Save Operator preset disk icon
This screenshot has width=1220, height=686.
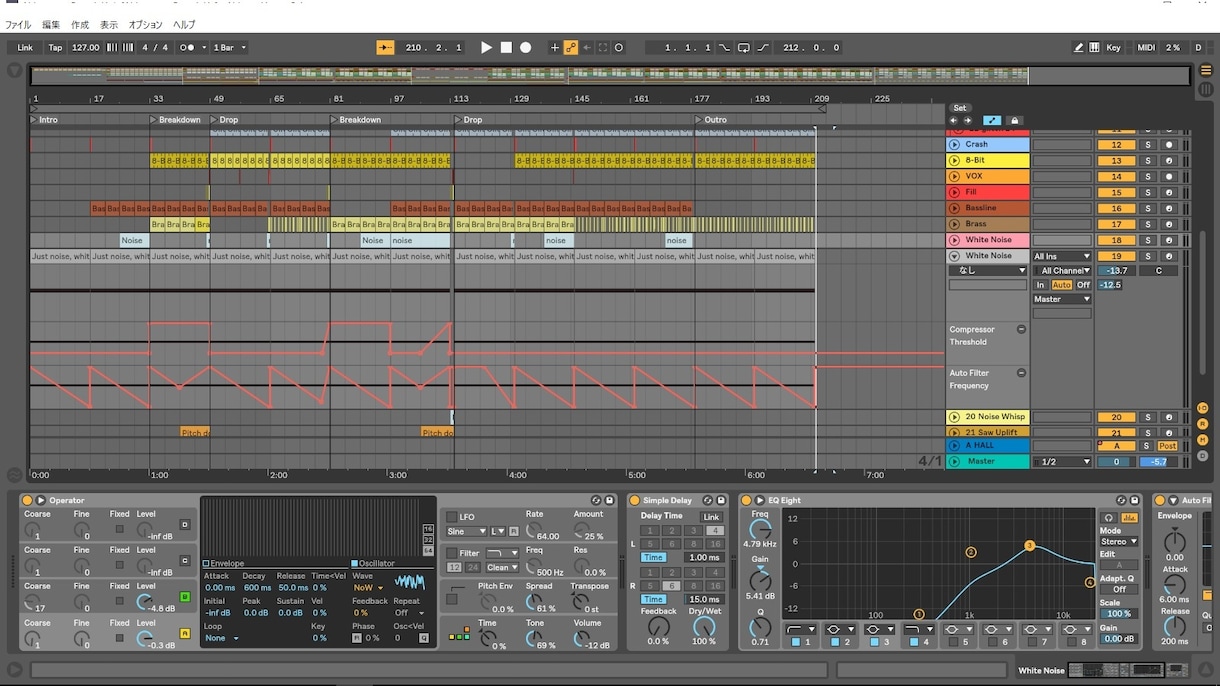609,500
